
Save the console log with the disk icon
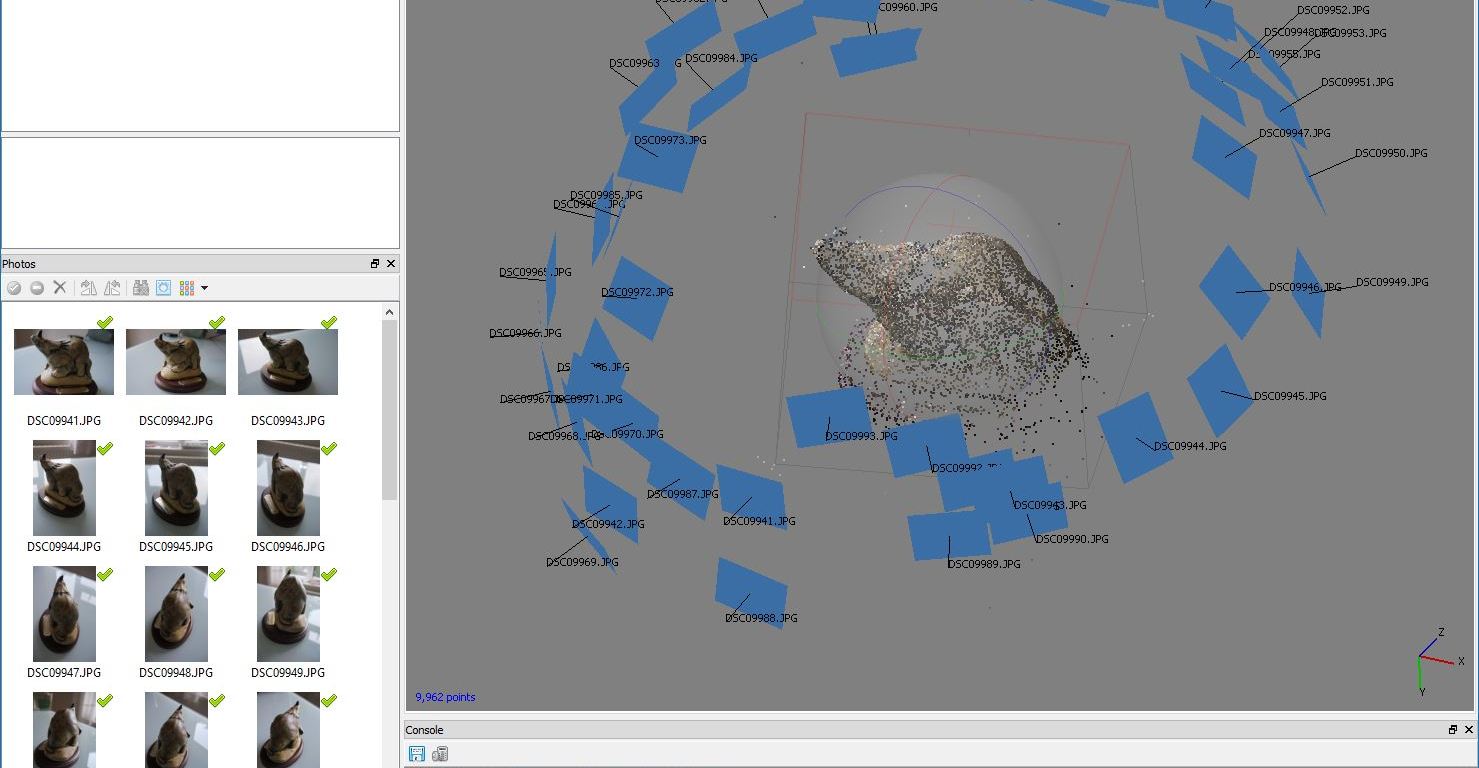click(x=417, y=754)
